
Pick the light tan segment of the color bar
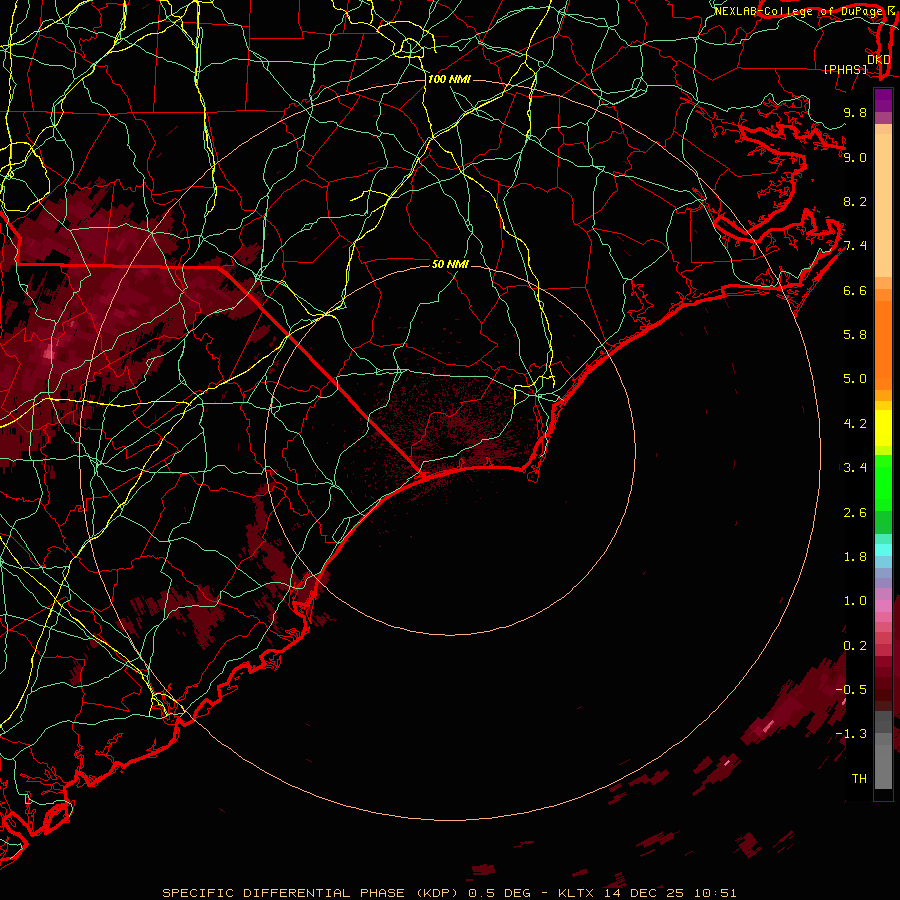883,205
